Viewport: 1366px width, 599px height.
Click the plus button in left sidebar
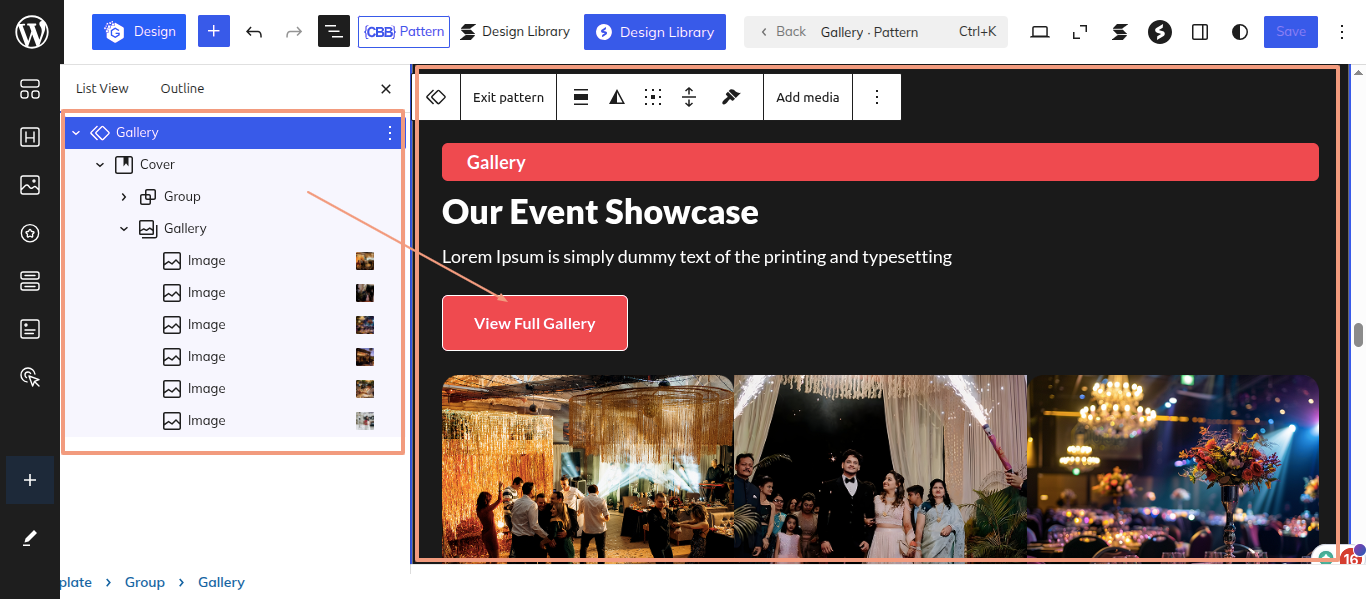30,480
